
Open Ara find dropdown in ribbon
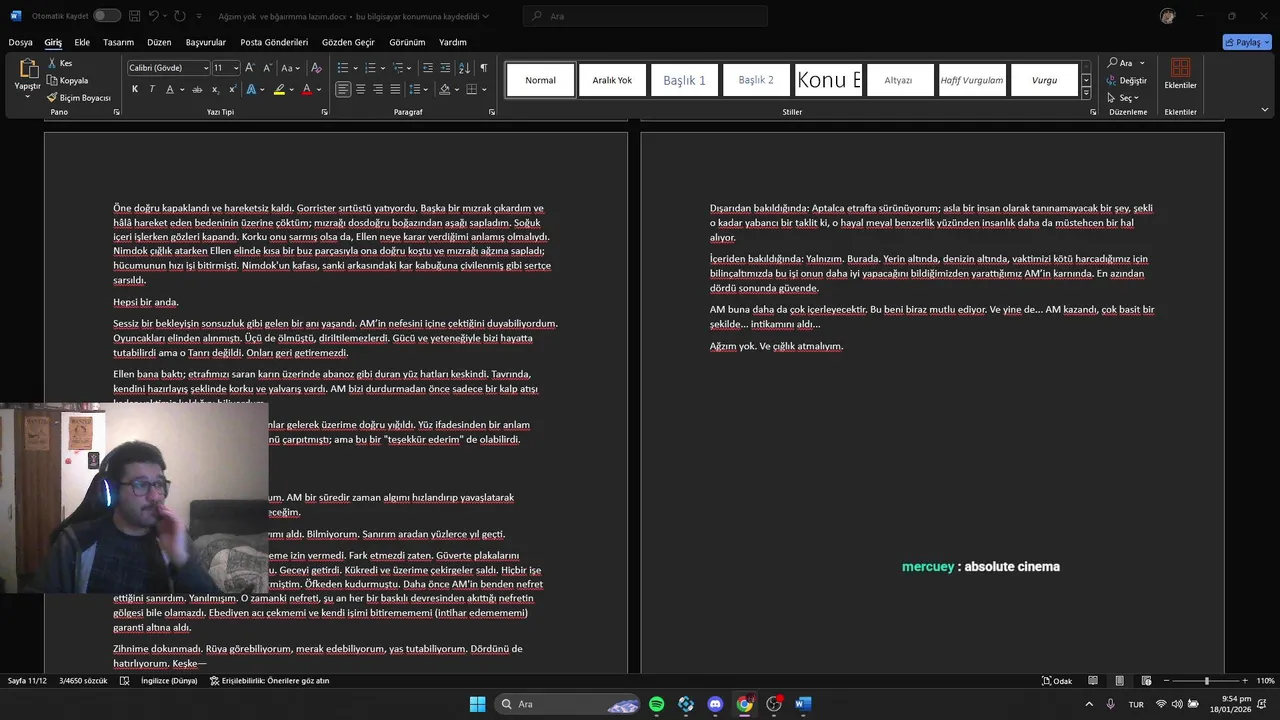(1142, 63)
